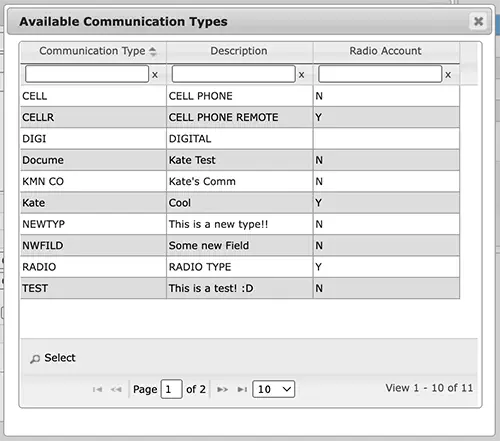The height and width of the screenshot is (441, 500).
Task: Sort by Communication Type column header
Action: pyautogui.click(x=93, y=51)
